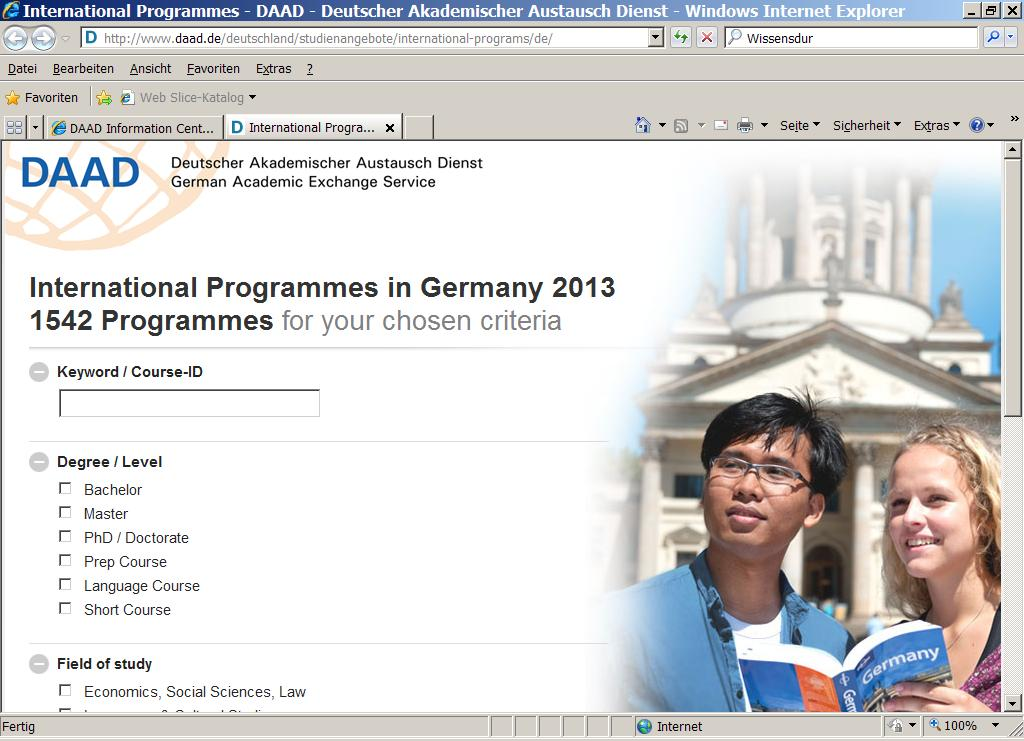Collapse the Degree / Level section
The height and width of the screenshot is (741, 1024).
pos(39,462)
